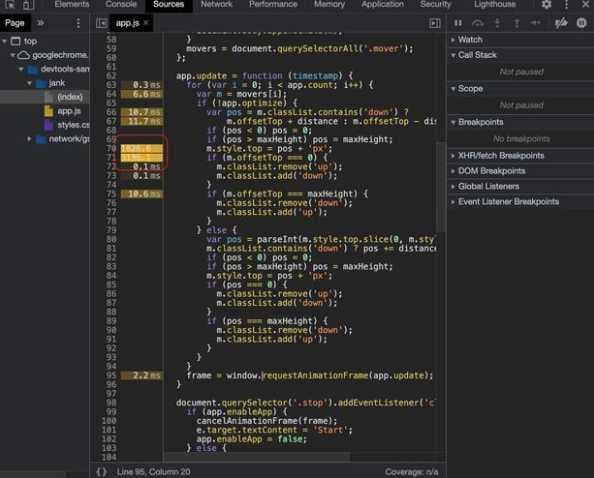This screenshot has width=594, height=478.
Task: Click the Coverage: n/a status text
Action: [411, 472]
